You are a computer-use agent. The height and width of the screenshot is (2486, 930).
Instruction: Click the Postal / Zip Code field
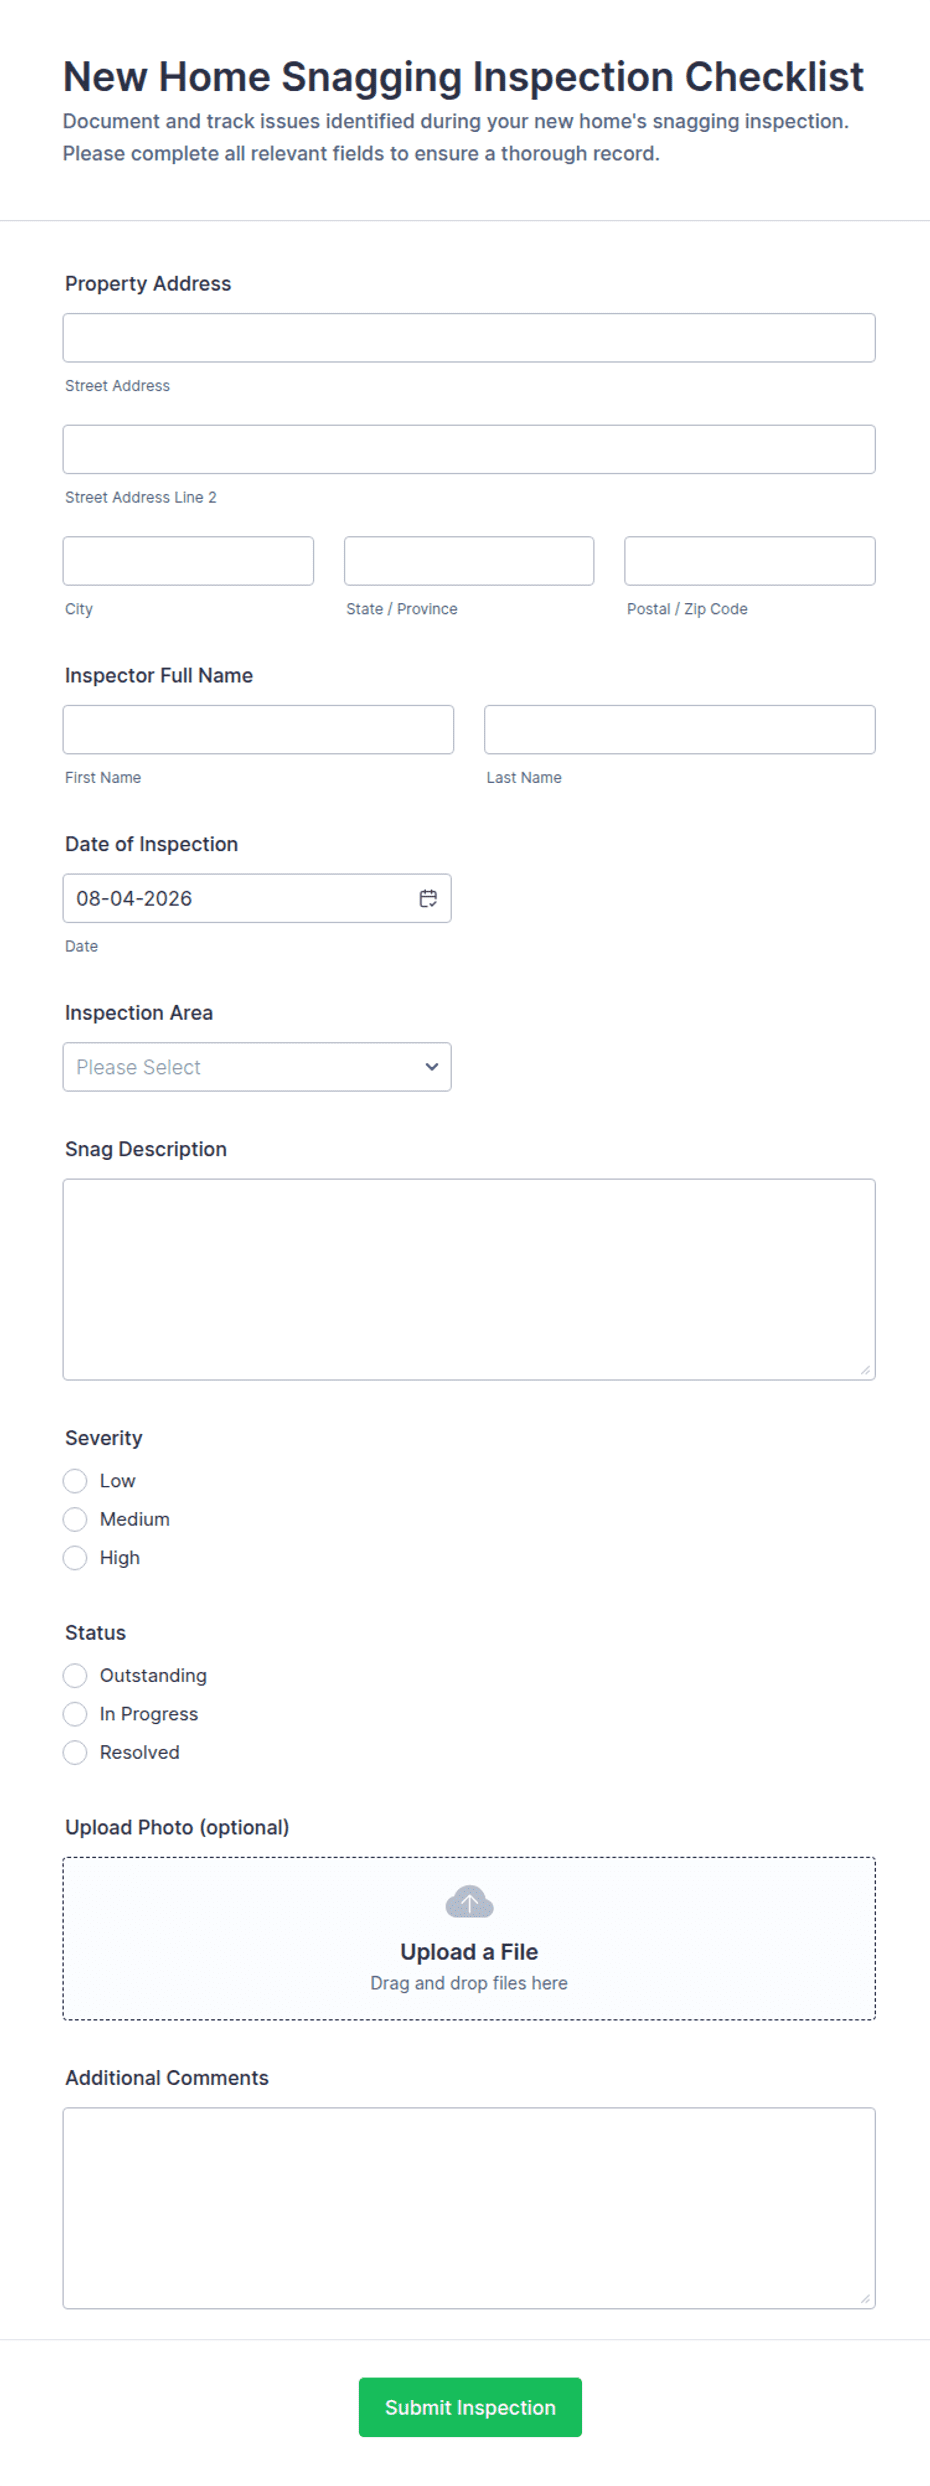point(750,561)
